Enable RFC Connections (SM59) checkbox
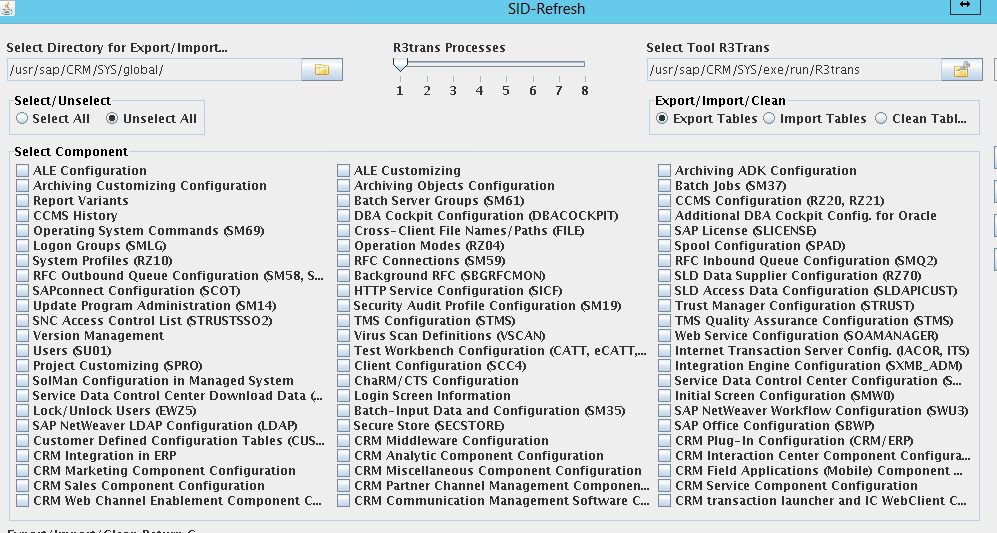Image resolution: width=997 pixels, height=533 pixels. click(x=343, y=261)
